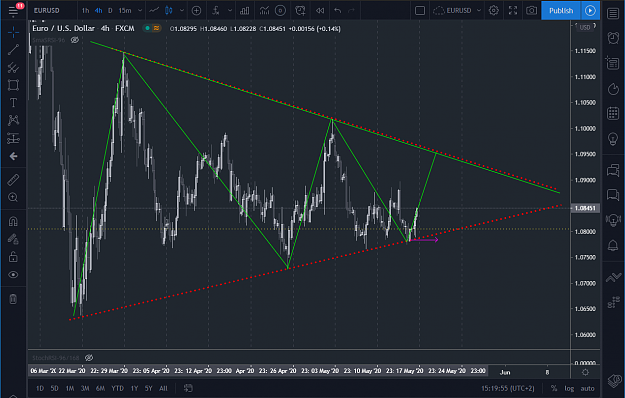The image size is (625, 398).
Task: Lock all drawing tools
Action: pos(13,257)
